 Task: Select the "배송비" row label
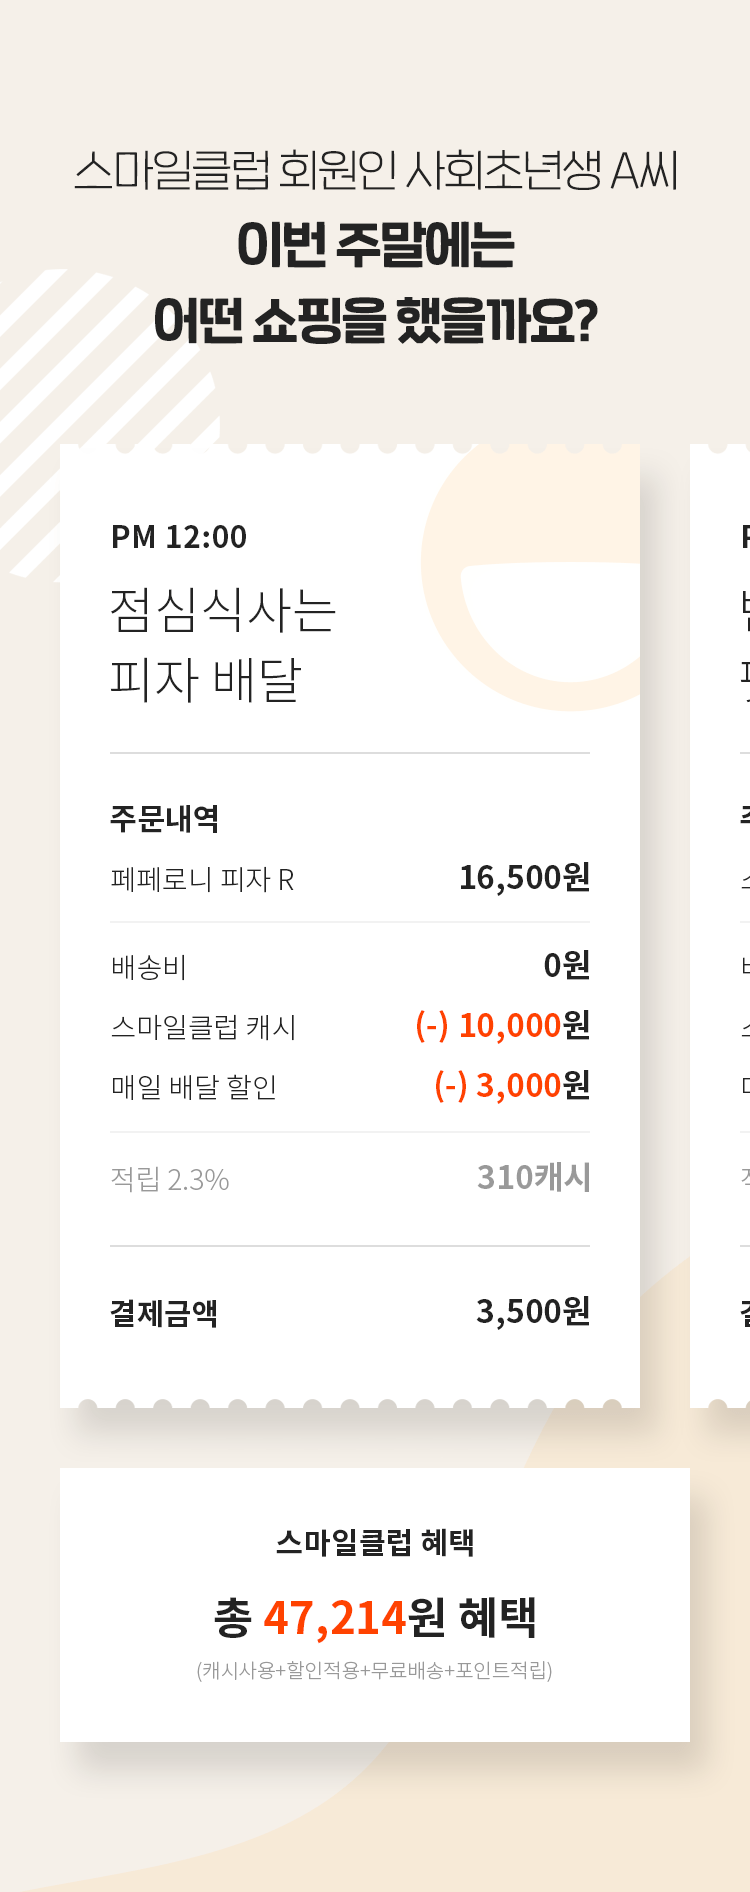(149, 967)
